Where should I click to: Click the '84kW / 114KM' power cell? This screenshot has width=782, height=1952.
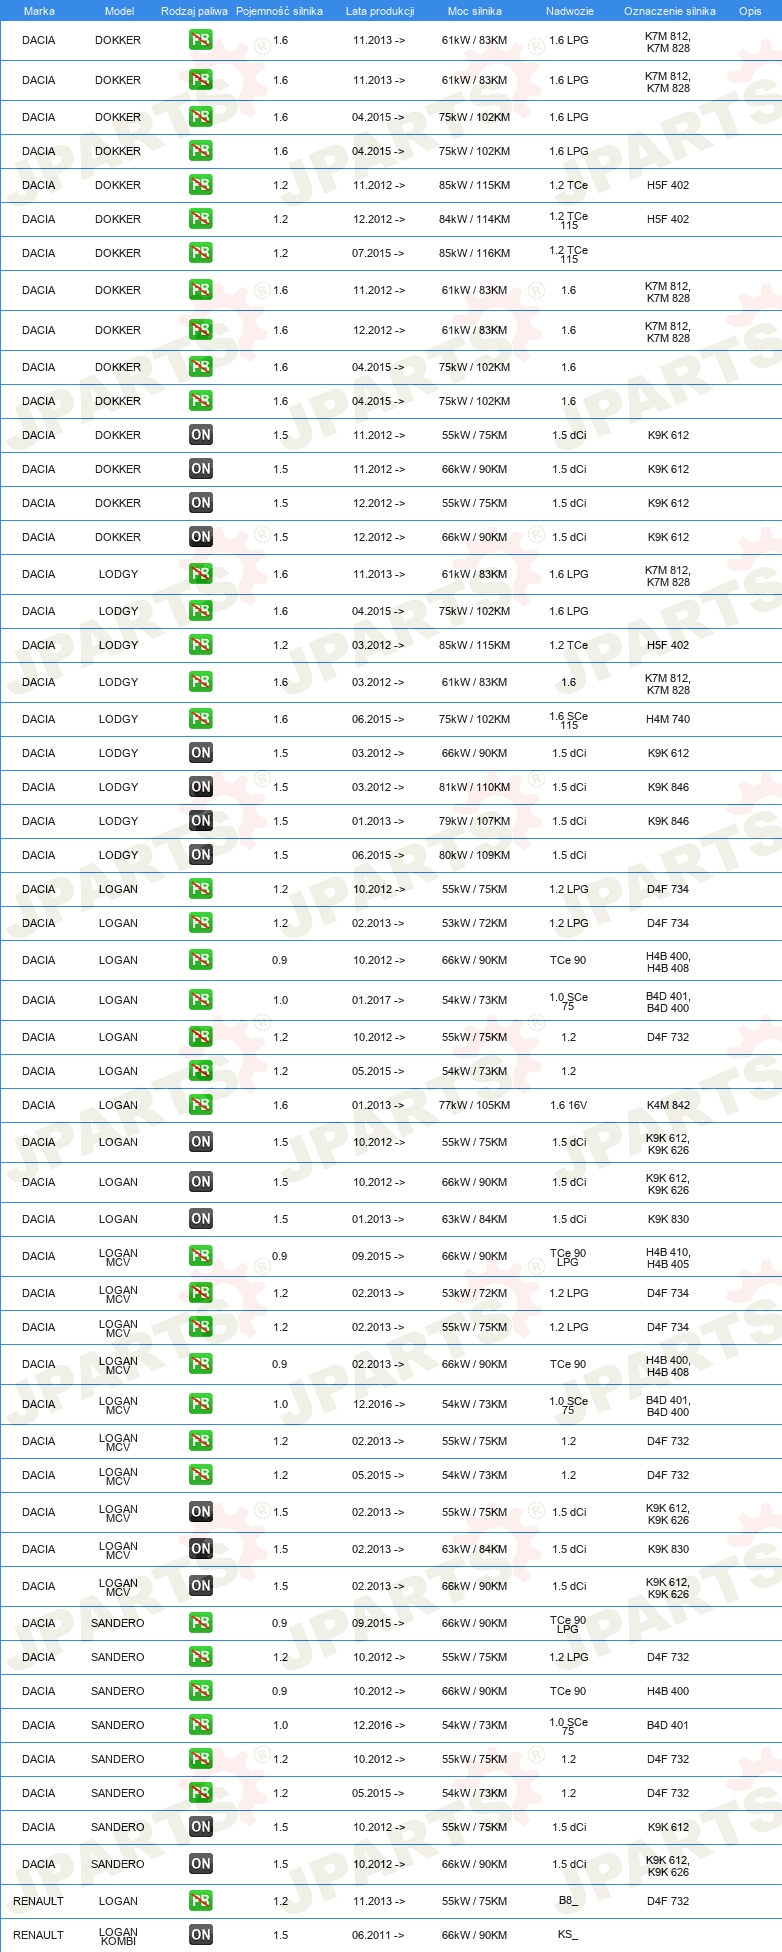pyautogui.click(x=476, y=219)
